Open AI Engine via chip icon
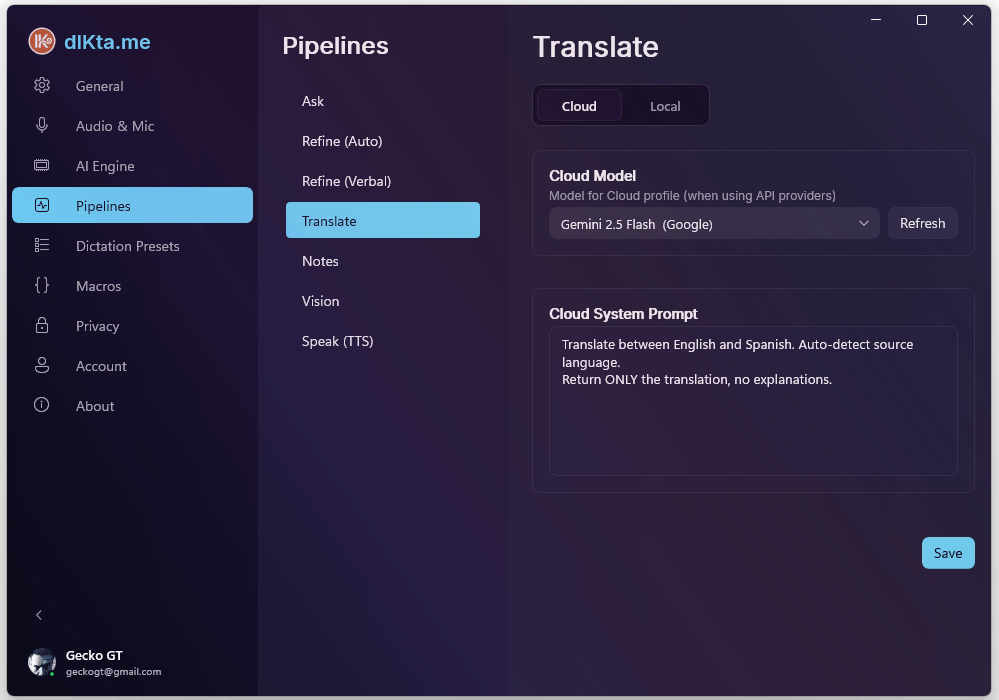The image size is (999, 700). pos(42,166)
